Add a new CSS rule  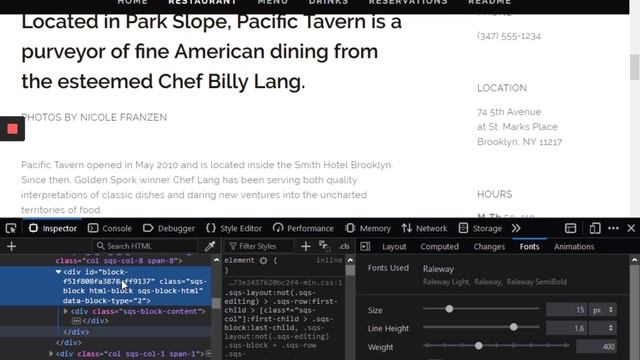point(305,246)
